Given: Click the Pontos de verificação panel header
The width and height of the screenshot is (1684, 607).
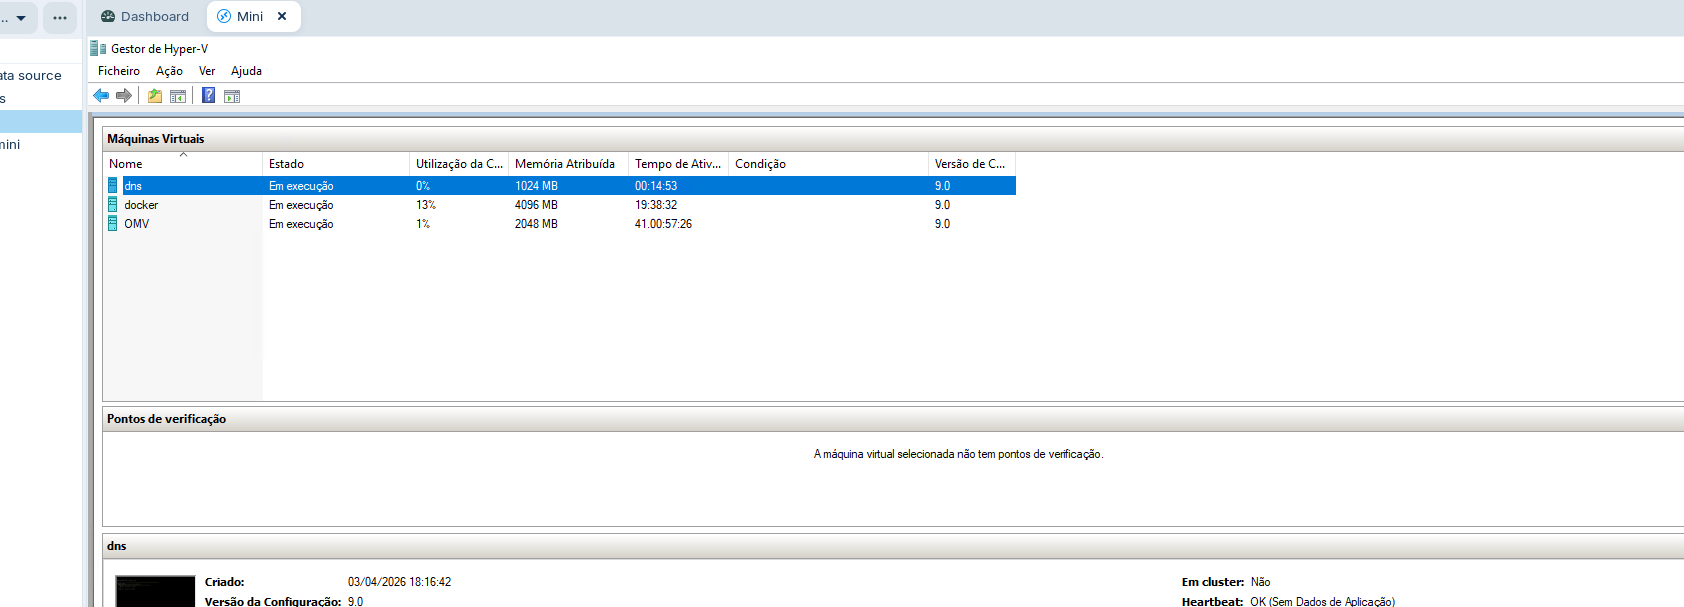Looking at the screenshot, I should (x=893, y=419).
